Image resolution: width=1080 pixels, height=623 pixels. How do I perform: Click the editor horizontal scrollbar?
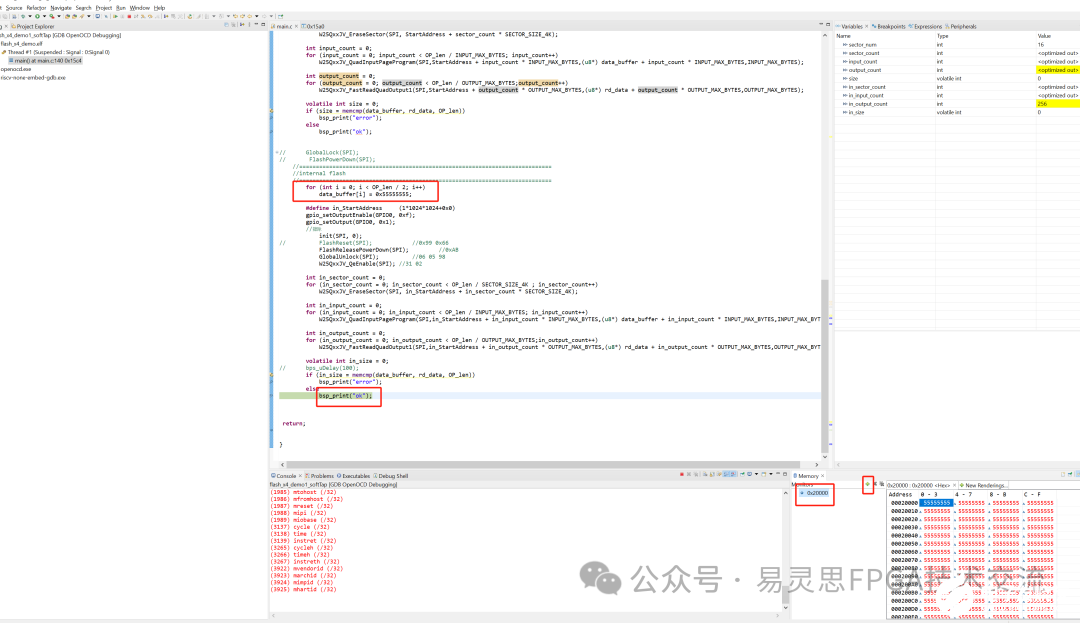pyautogui.click(x=543, y=465)
